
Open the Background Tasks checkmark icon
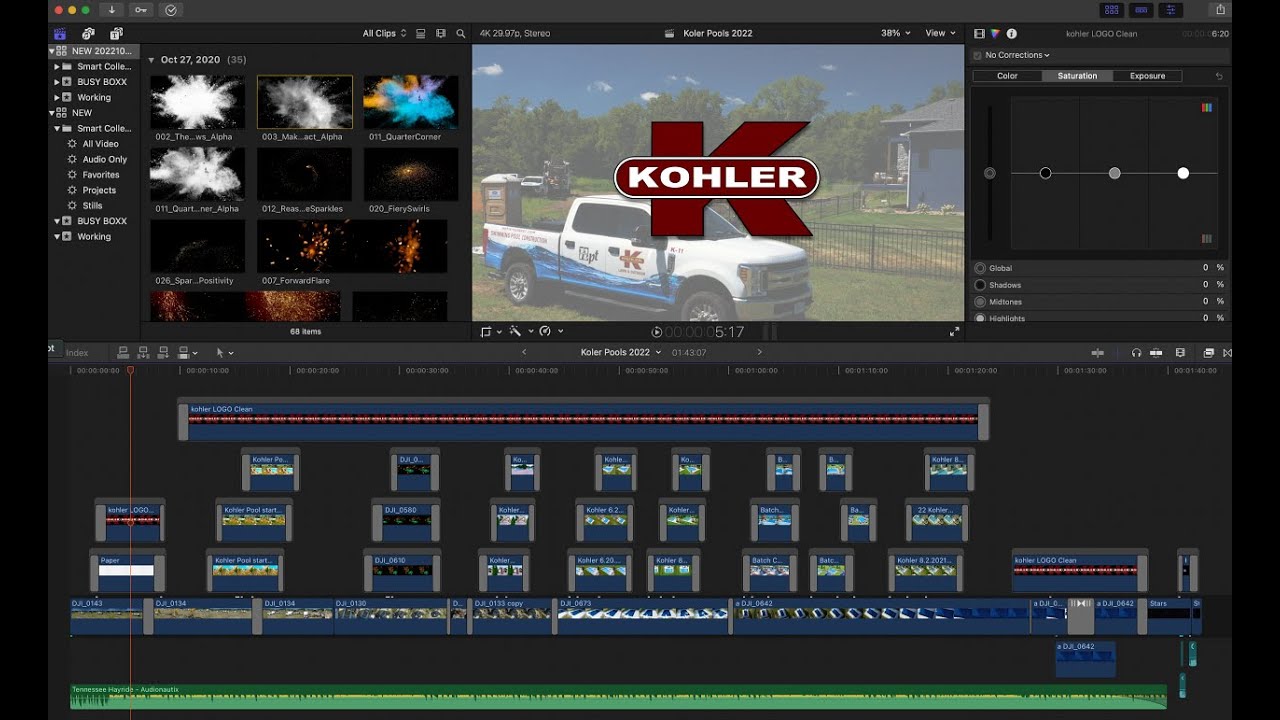(x=171, y=10)
